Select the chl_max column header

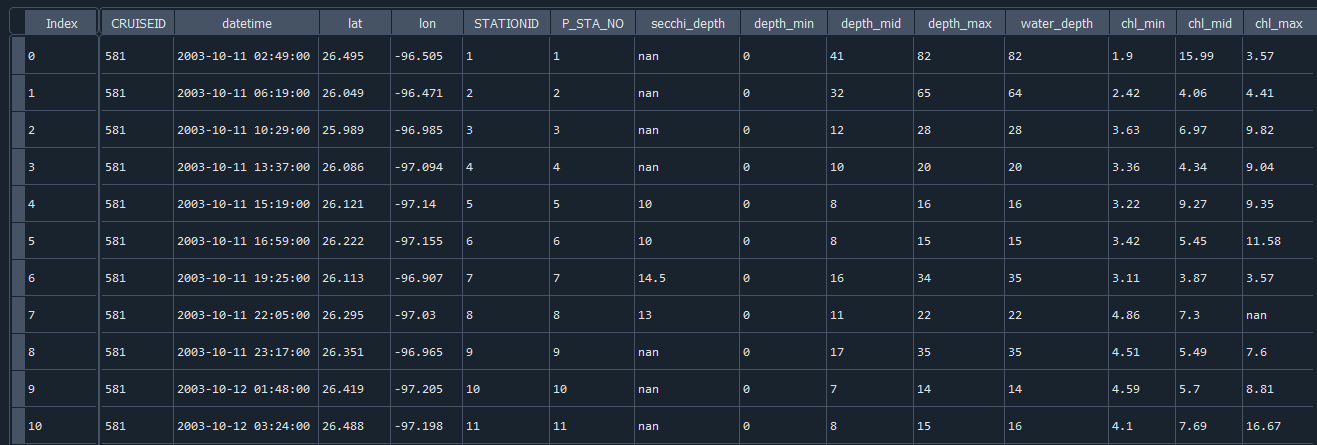coord(1277,23)
